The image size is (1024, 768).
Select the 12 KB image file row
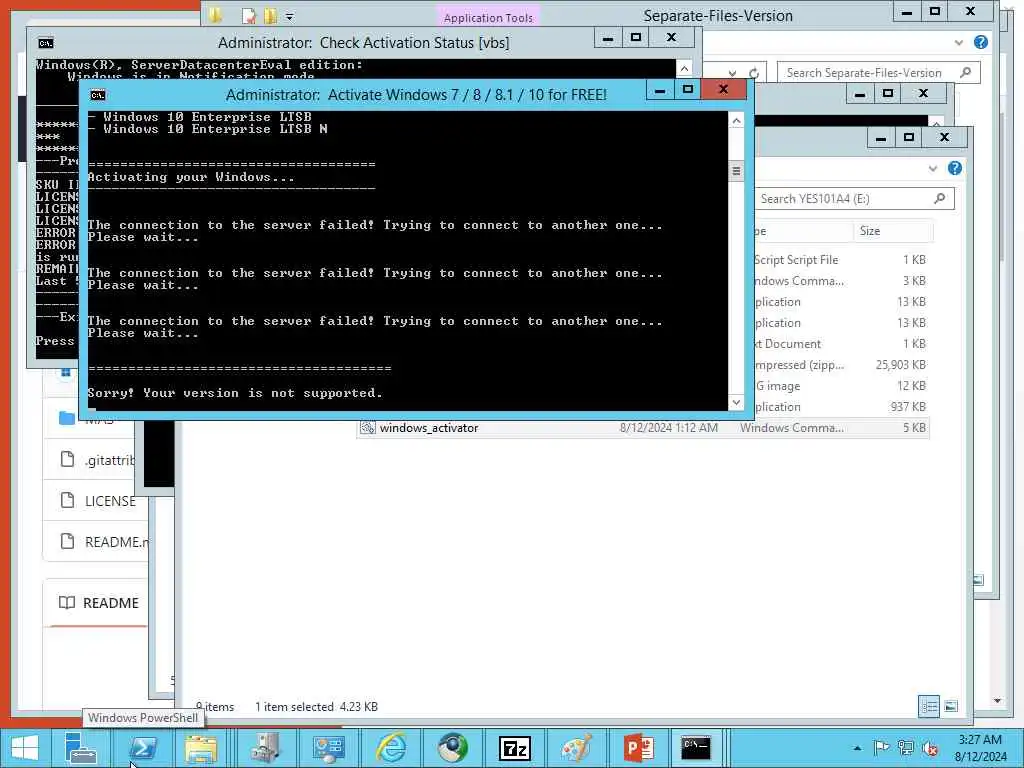point(841,386)
